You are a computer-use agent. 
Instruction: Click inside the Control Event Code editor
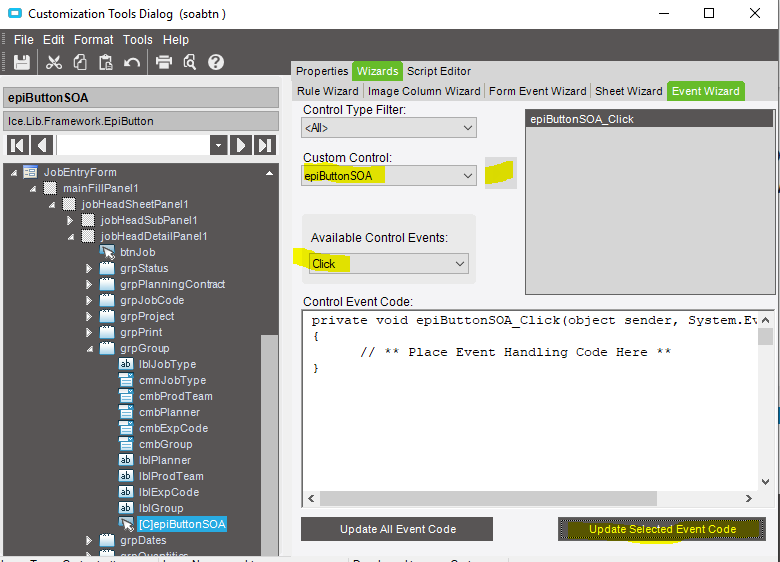click(x=530, y=400)
